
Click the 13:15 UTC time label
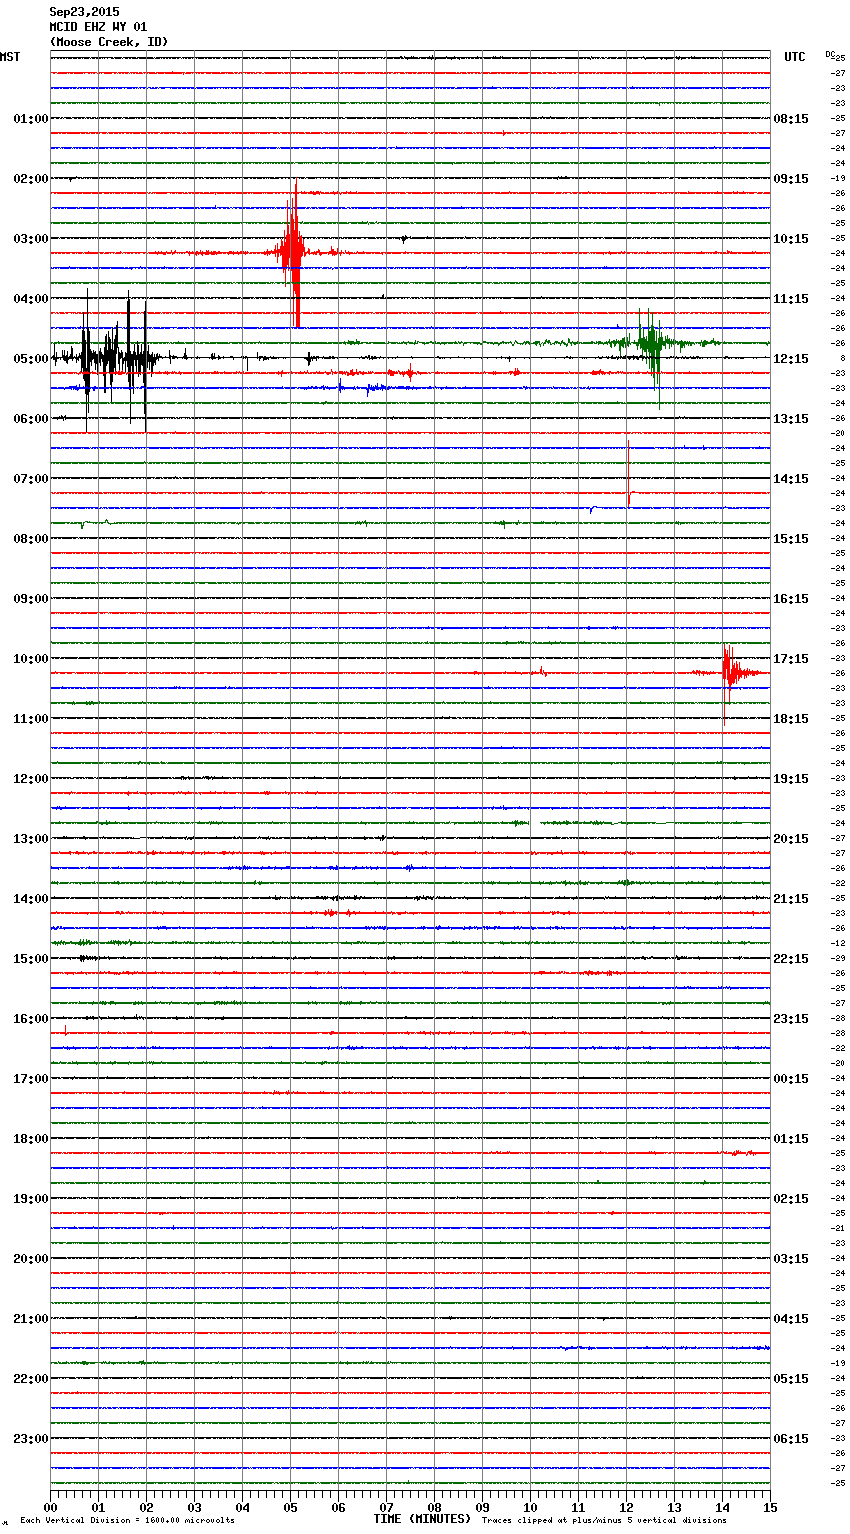791,418
